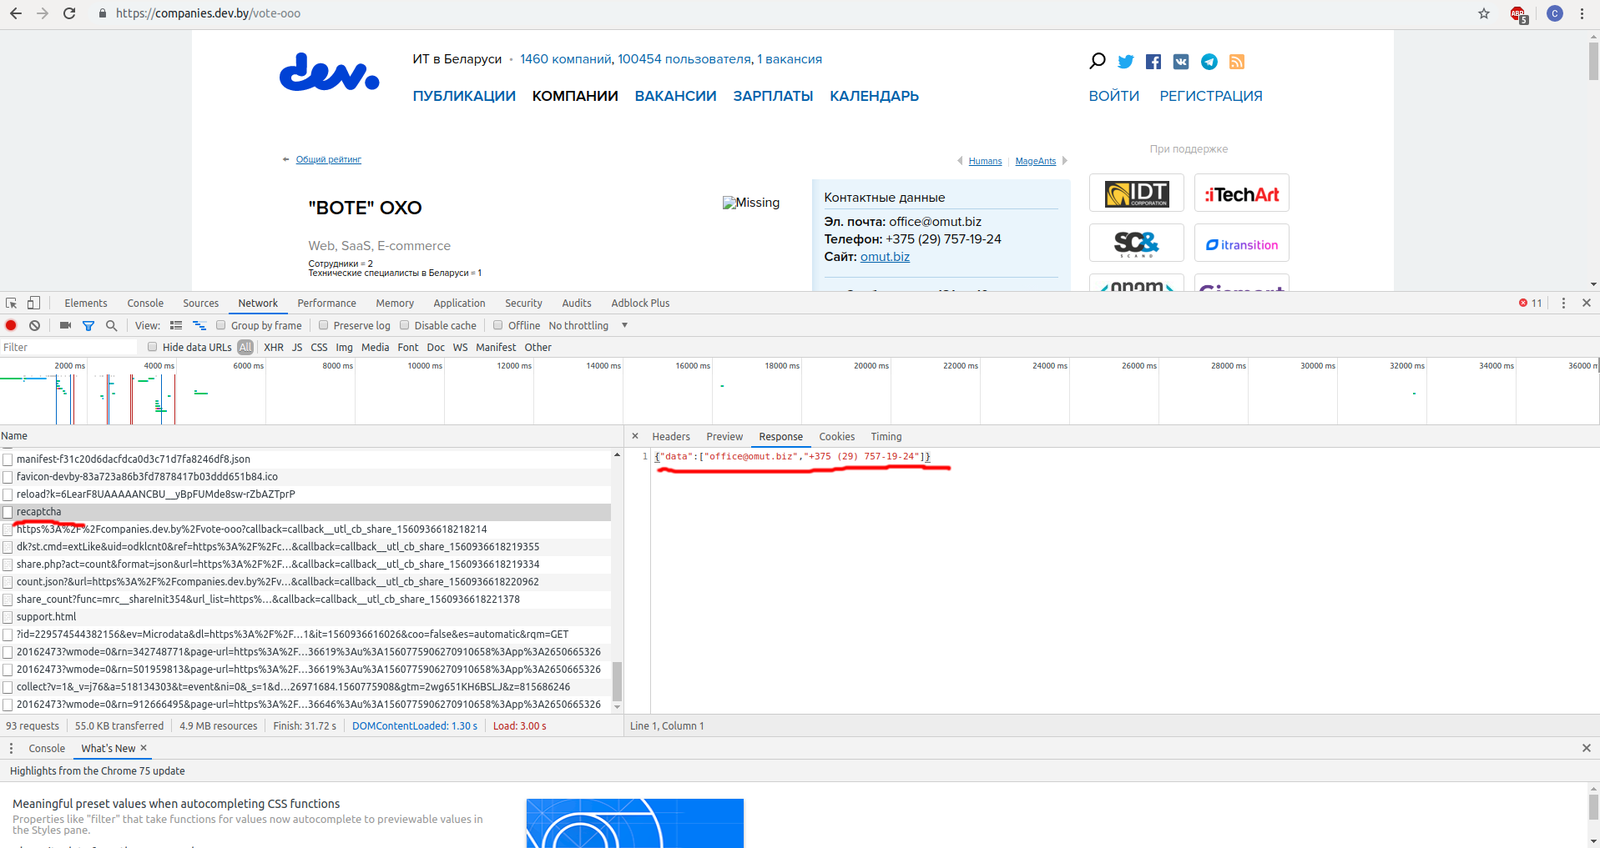Bookmark this page with star icon

click(1484, 13)
